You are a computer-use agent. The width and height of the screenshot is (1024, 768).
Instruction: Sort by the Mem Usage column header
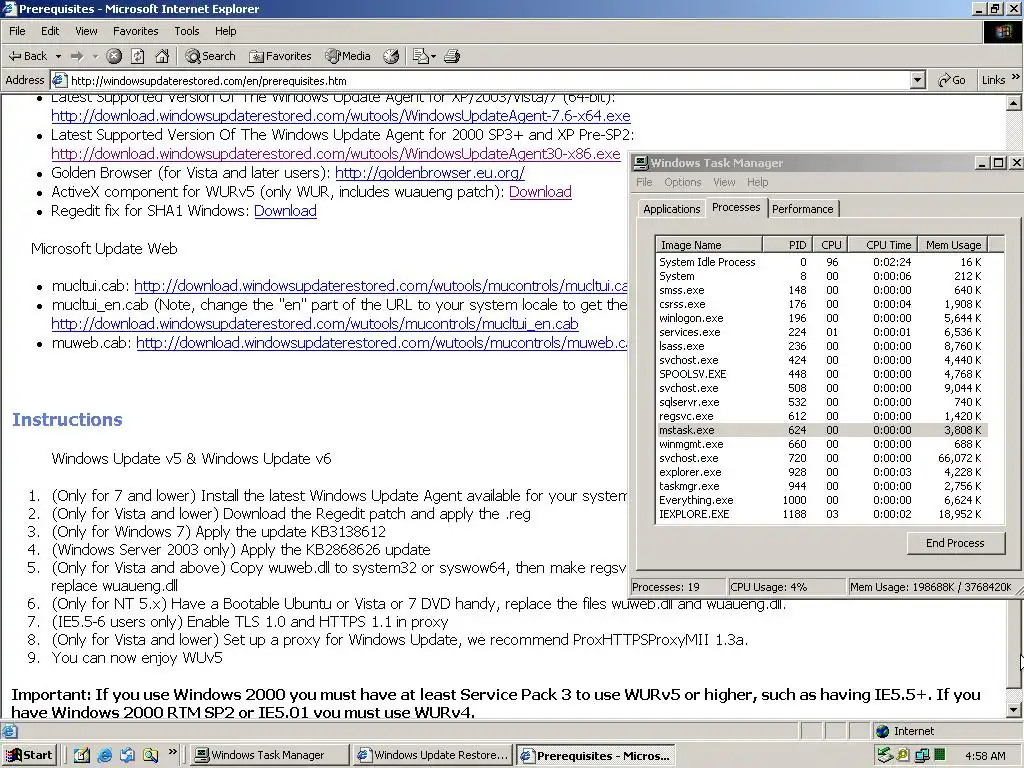(953, 245)
